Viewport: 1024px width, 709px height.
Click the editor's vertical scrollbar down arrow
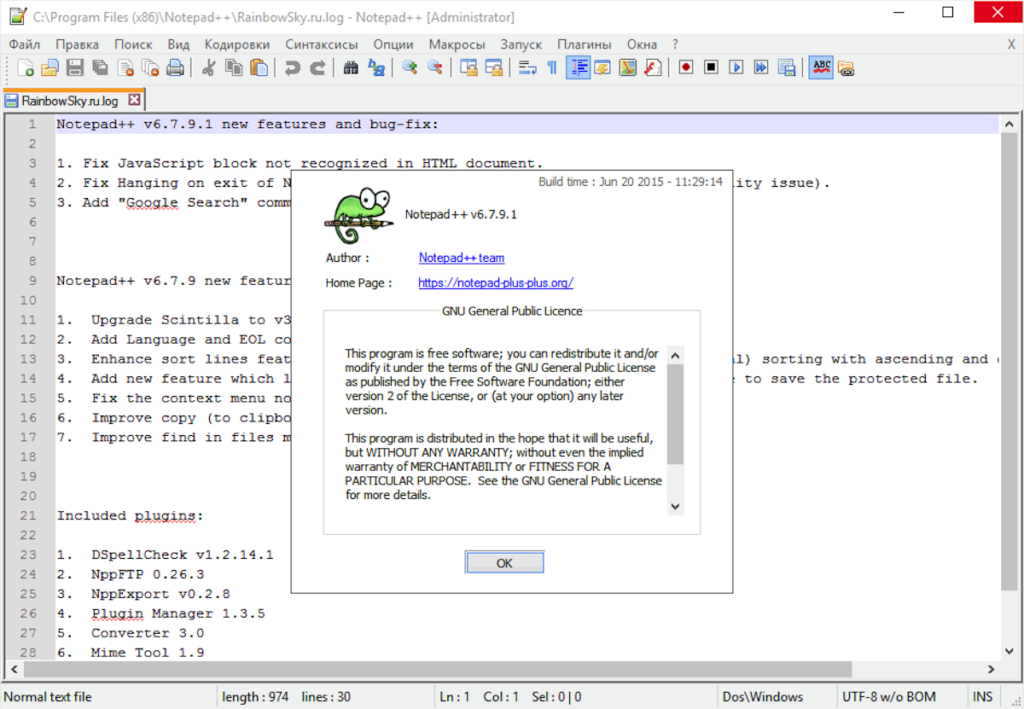click(x=1009, y=651)
